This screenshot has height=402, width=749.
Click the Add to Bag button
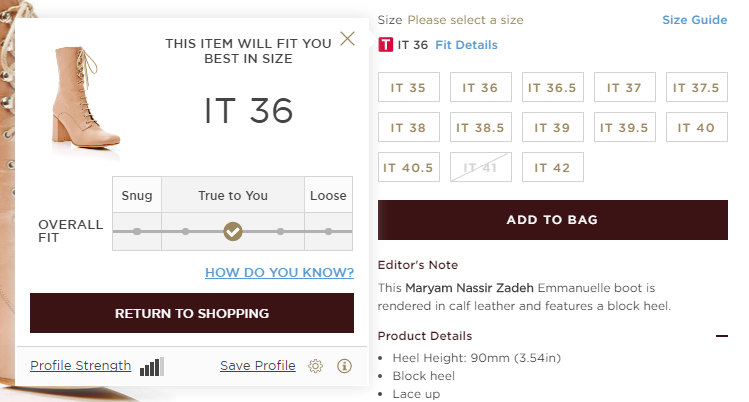tap(553, 220)
